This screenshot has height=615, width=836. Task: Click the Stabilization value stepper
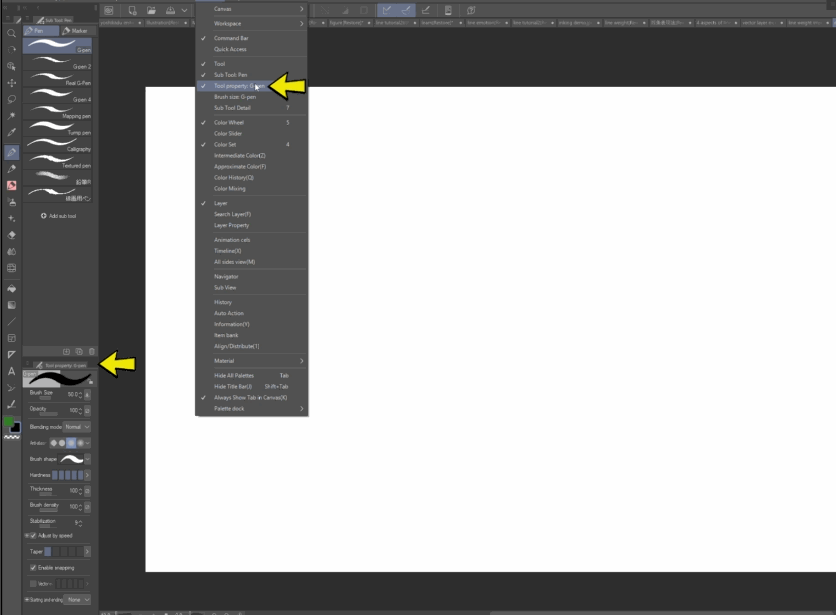81,523
